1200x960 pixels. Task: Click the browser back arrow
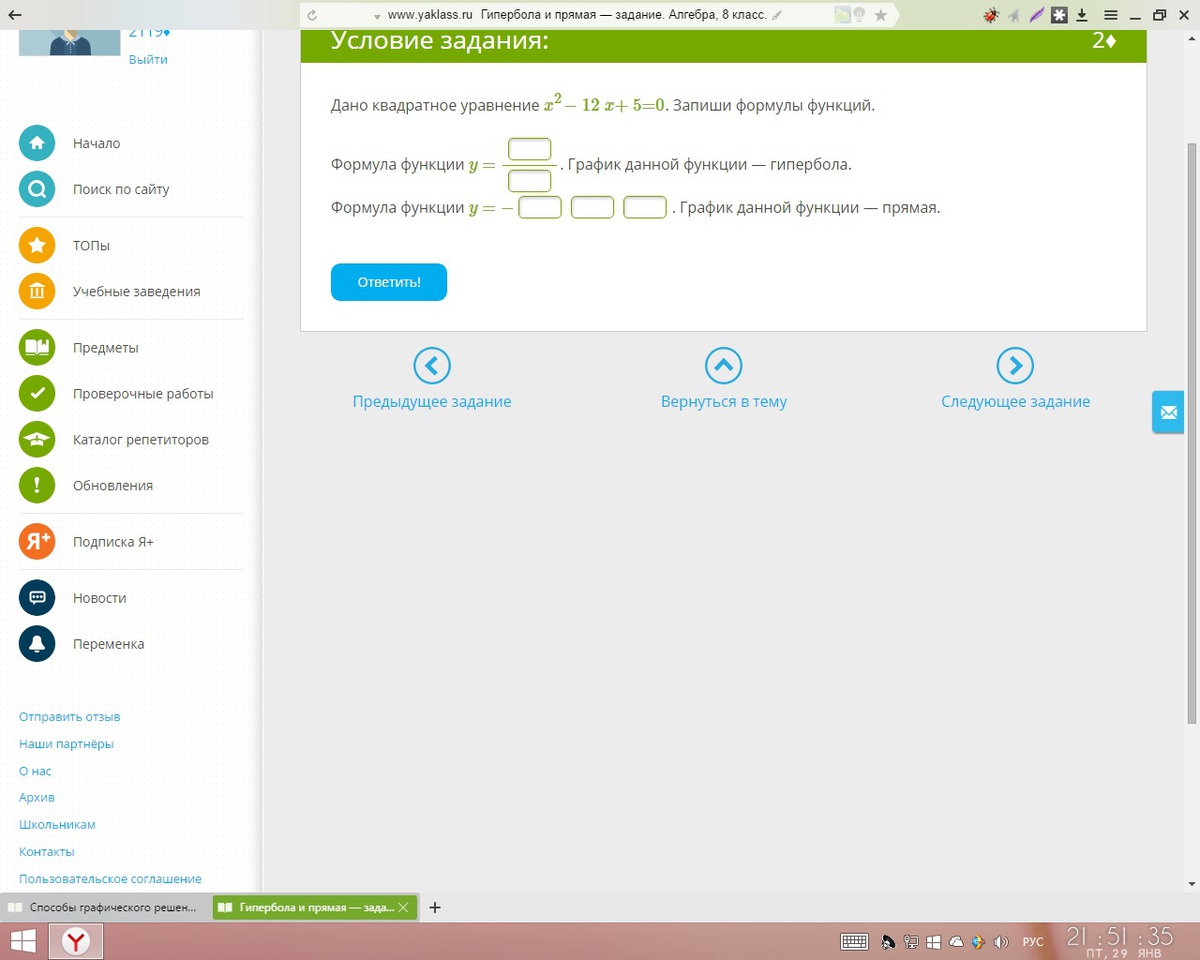coord(14,15)
